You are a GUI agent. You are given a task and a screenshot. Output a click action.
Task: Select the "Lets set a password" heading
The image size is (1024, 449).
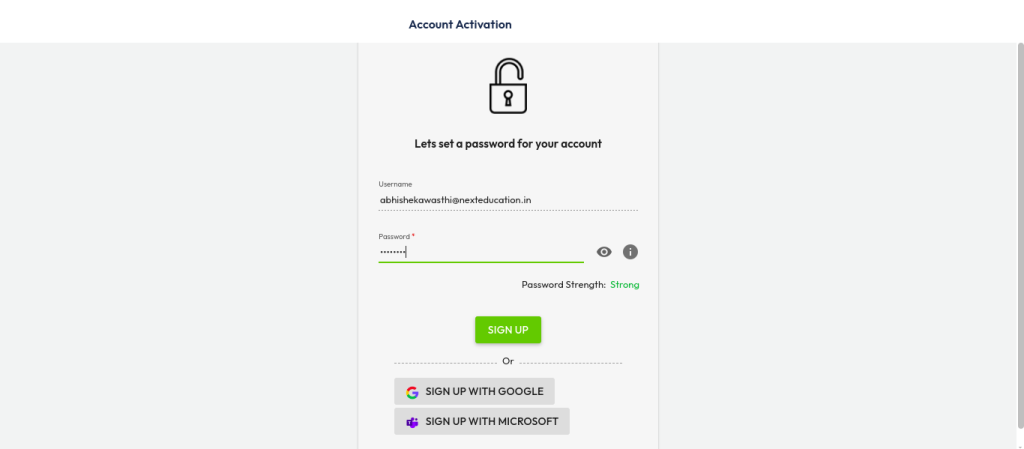(508, 144)
